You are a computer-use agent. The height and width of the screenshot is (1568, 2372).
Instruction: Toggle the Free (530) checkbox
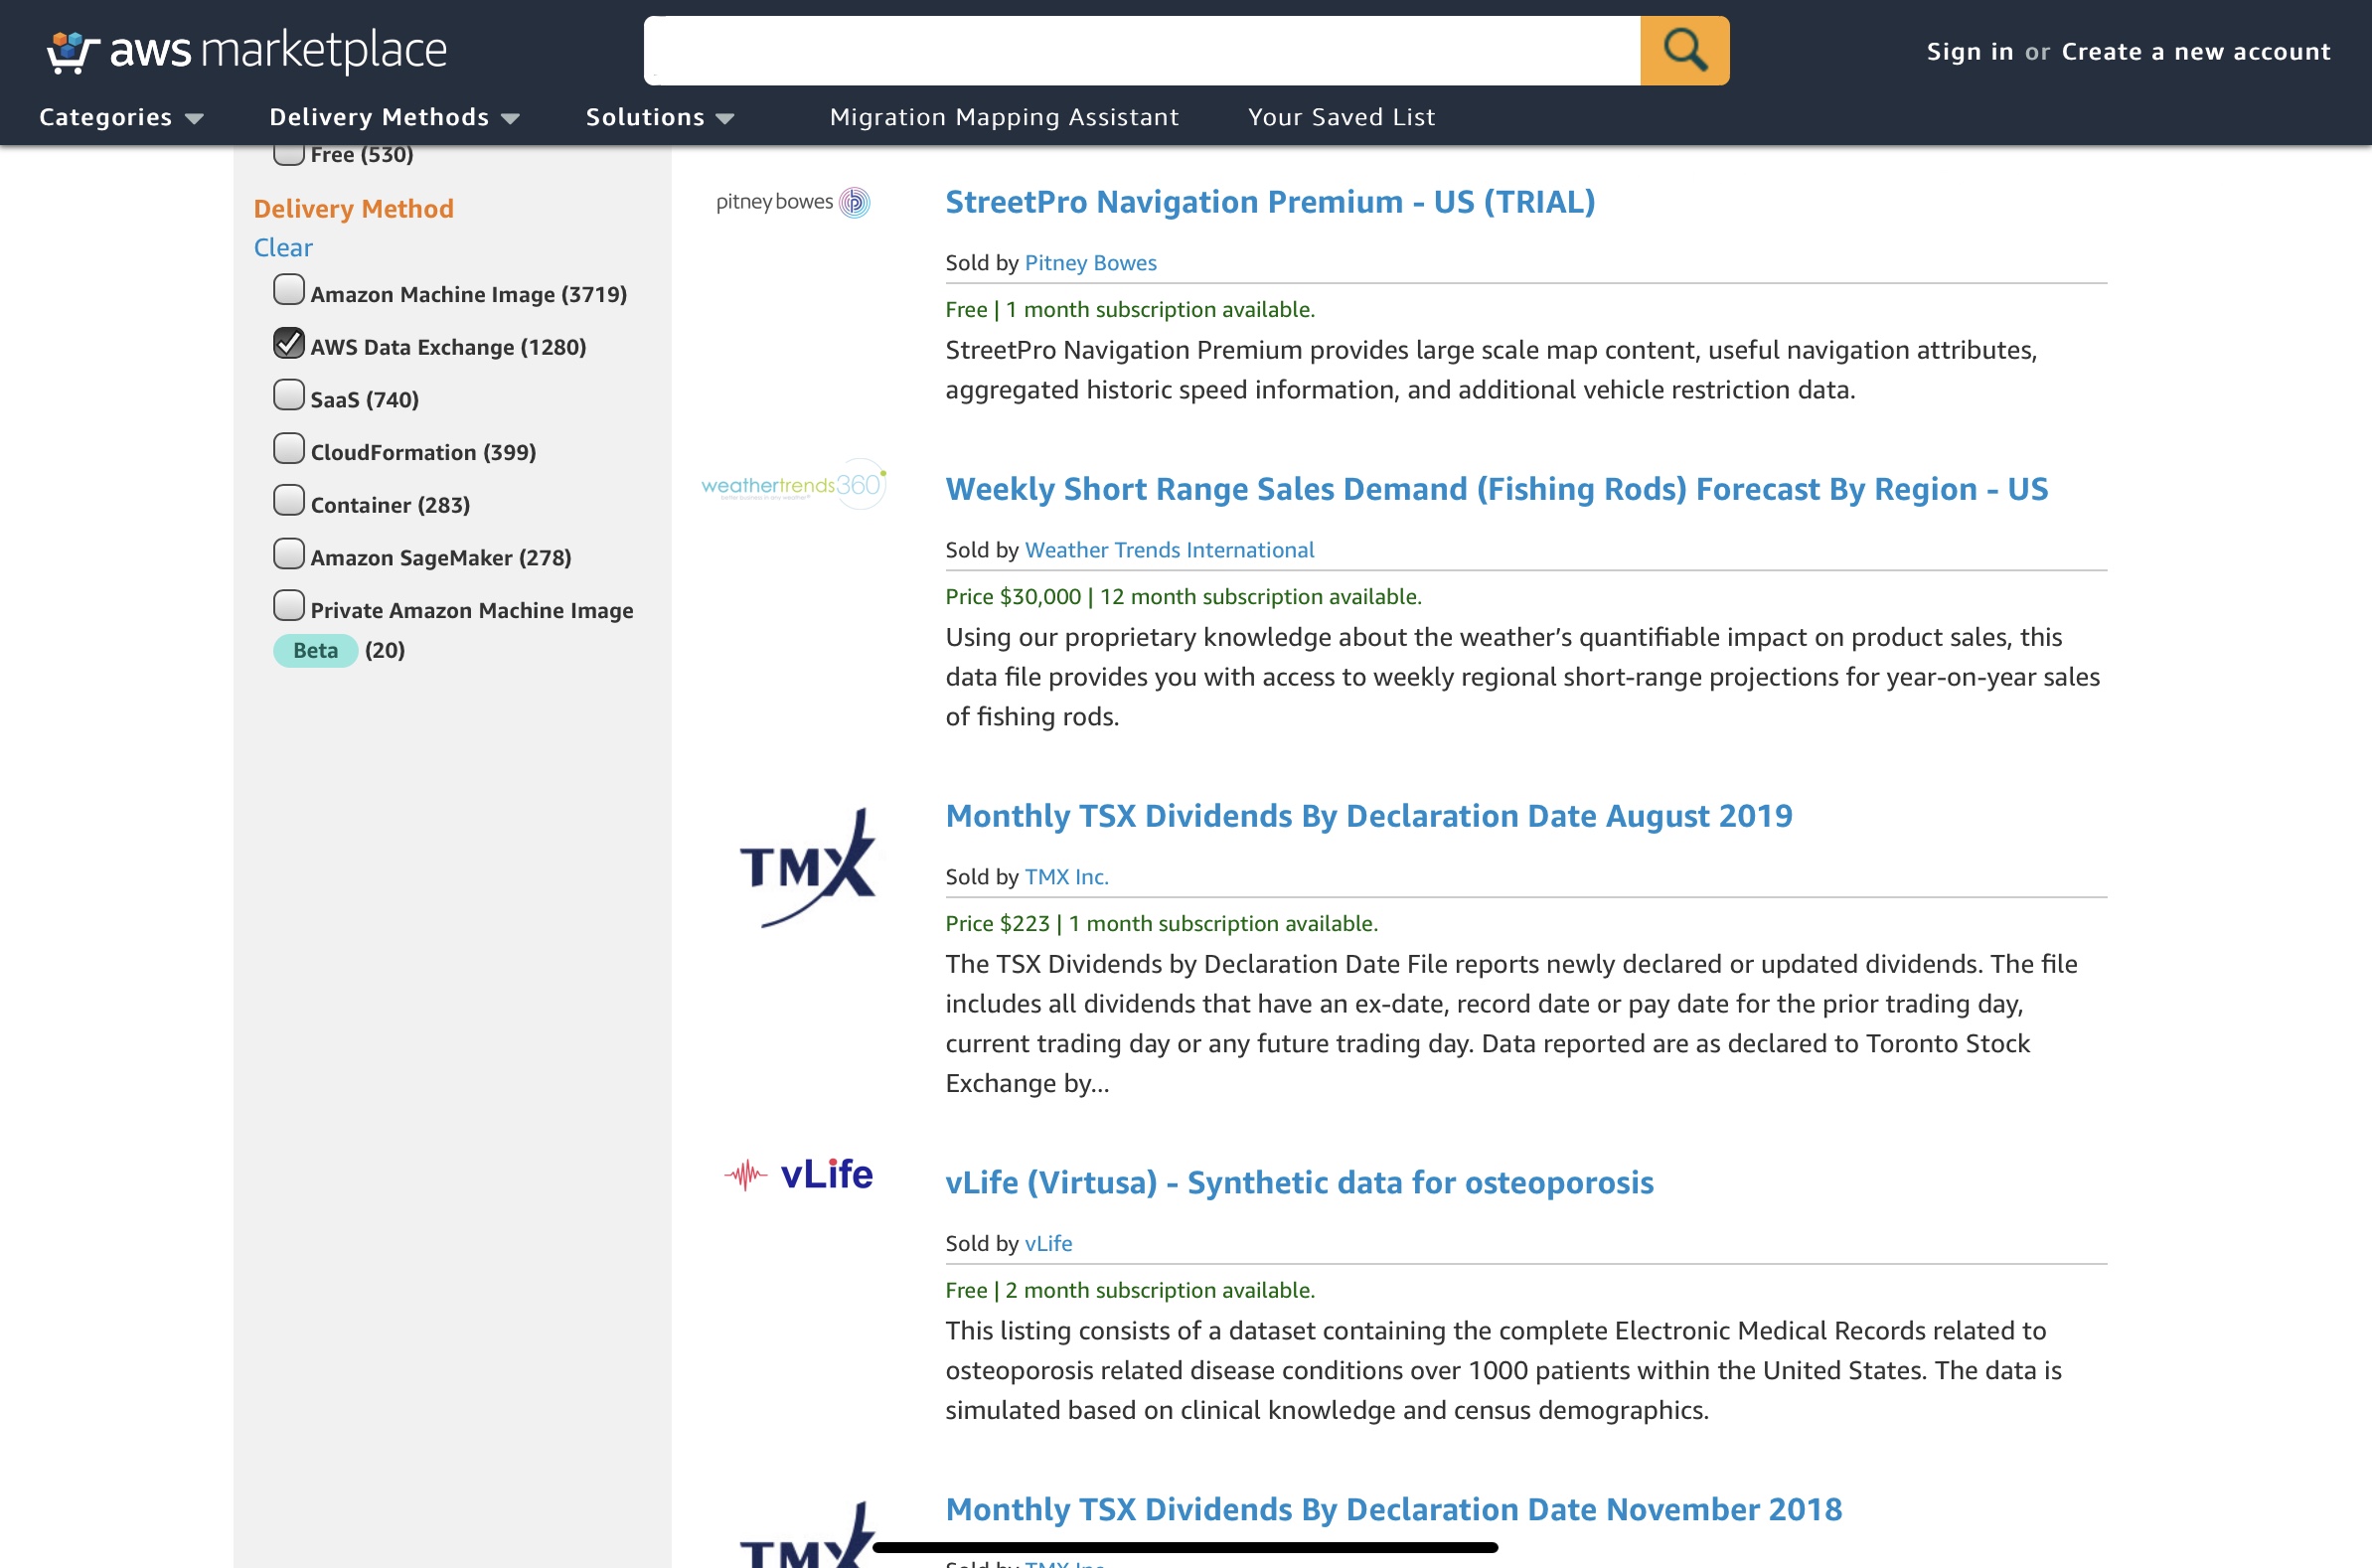pyautogui.click(x=289, y=152)
